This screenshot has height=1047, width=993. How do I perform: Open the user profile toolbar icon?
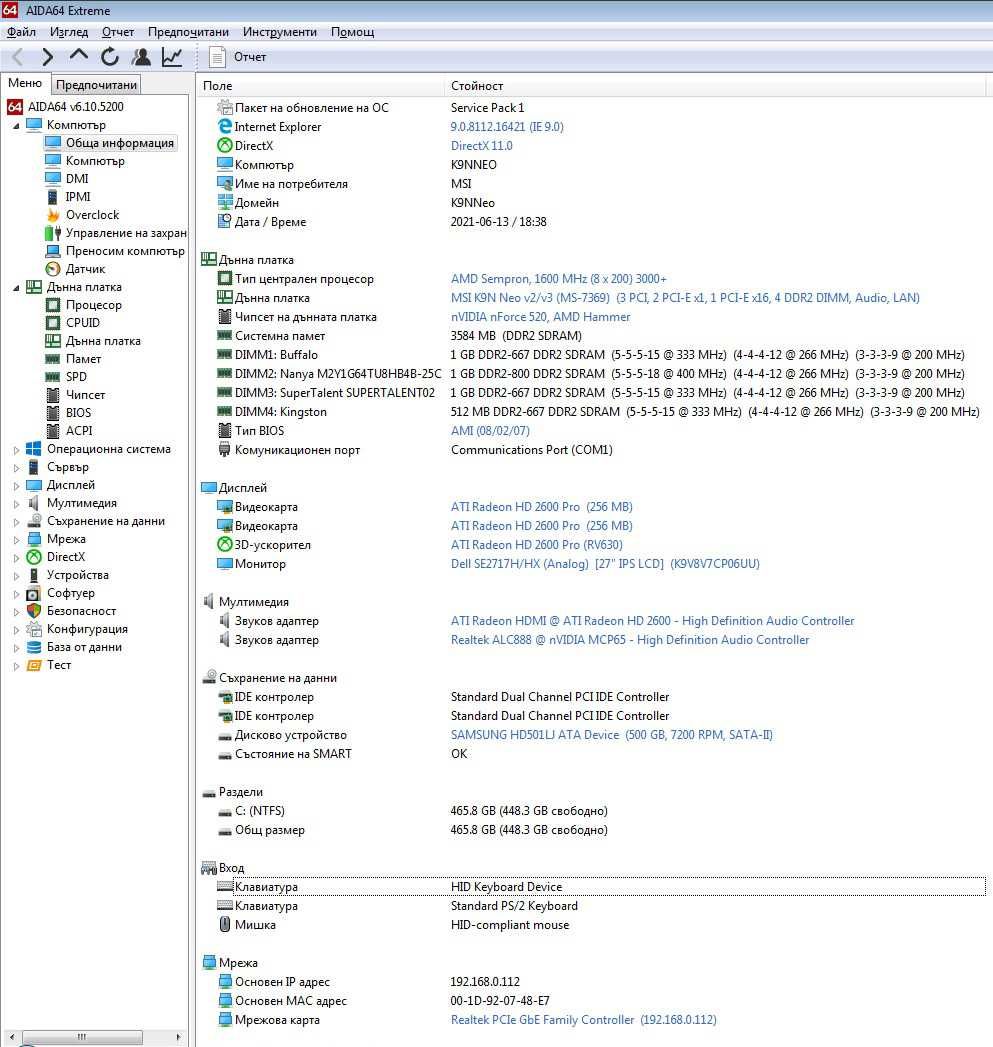141,57
